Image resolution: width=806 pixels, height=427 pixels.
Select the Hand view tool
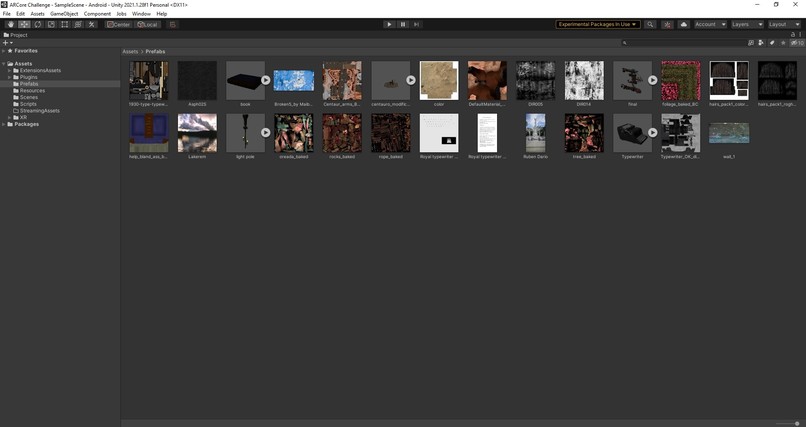coord(11,24)
